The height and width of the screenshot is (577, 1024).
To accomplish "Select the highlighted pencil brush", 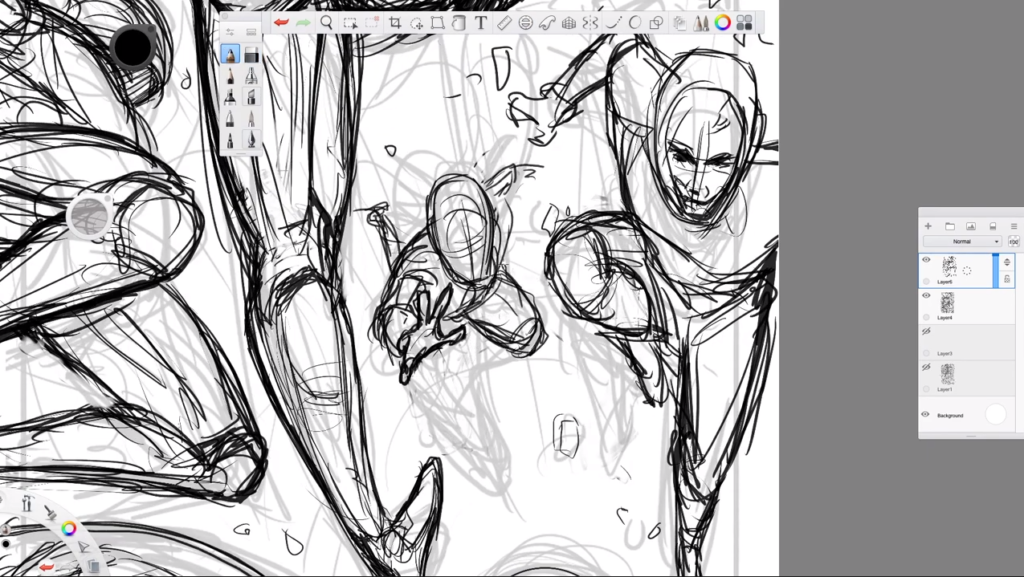I will pyautogui.click(x=230, y=54).
